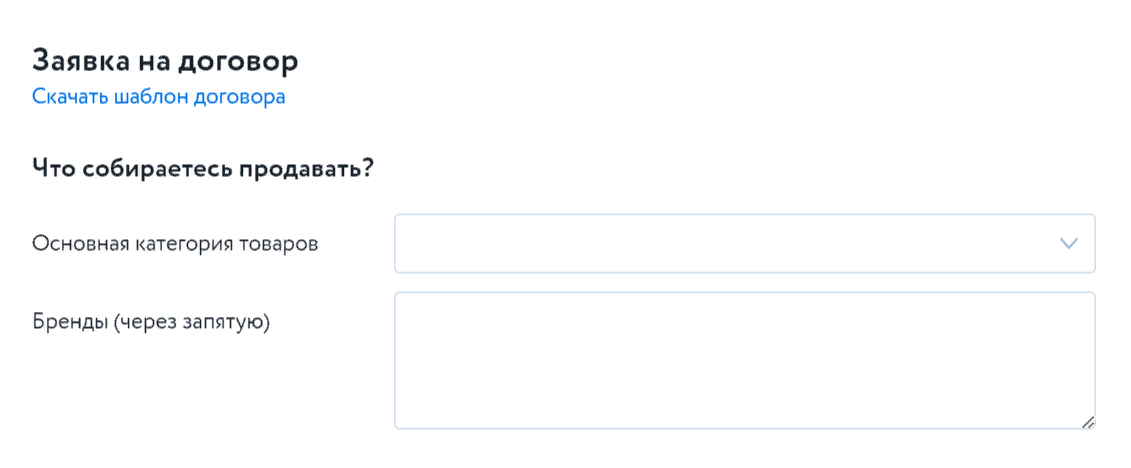Click the Бренды (через запятую) label
The width and height of the screenshot is (1131, 468).
click(152, 323)
